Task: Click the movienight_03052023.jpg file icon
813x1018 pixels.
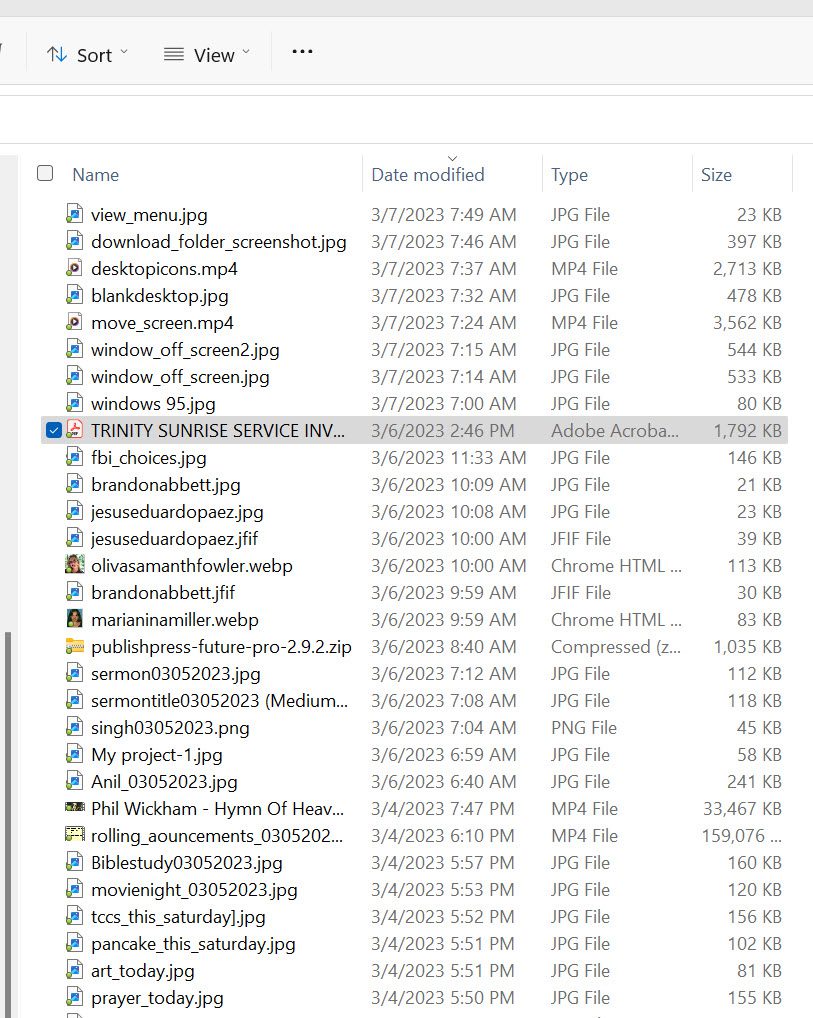Action: pos(75,889)
